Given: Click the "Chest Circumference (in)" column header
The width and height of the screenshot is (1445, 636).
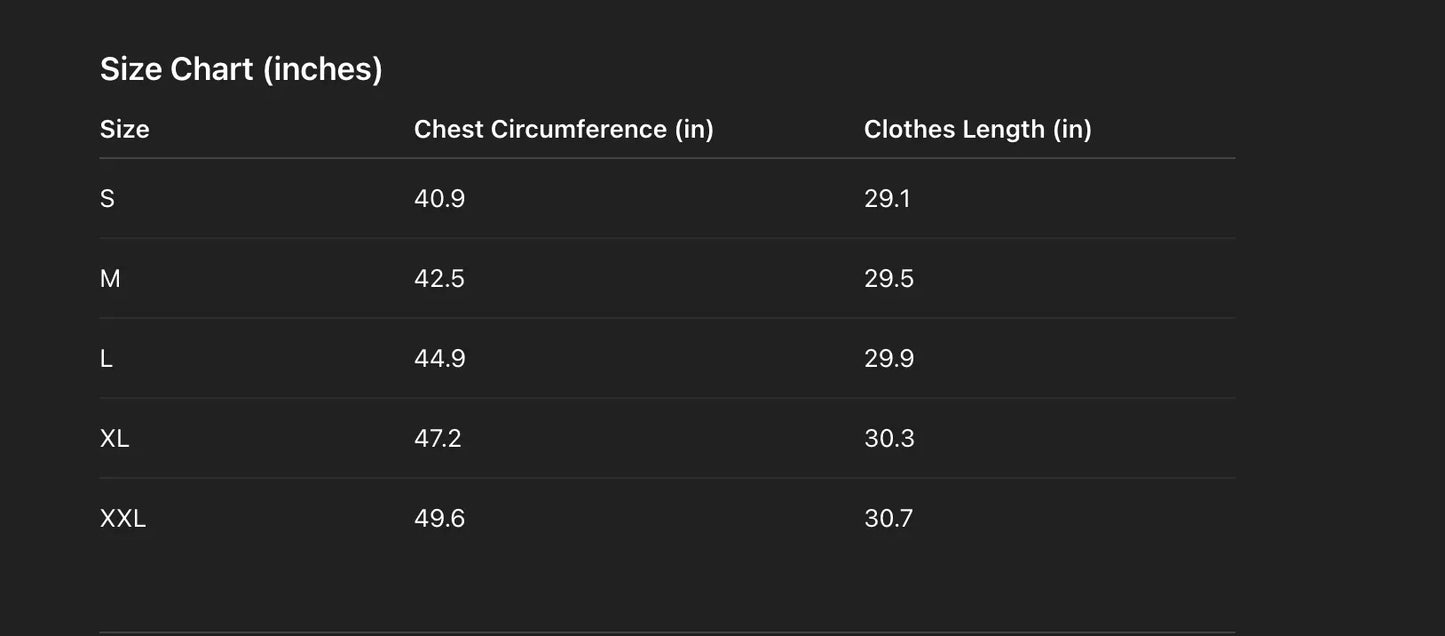Looking at the screenshot, I should coord(563,129).
